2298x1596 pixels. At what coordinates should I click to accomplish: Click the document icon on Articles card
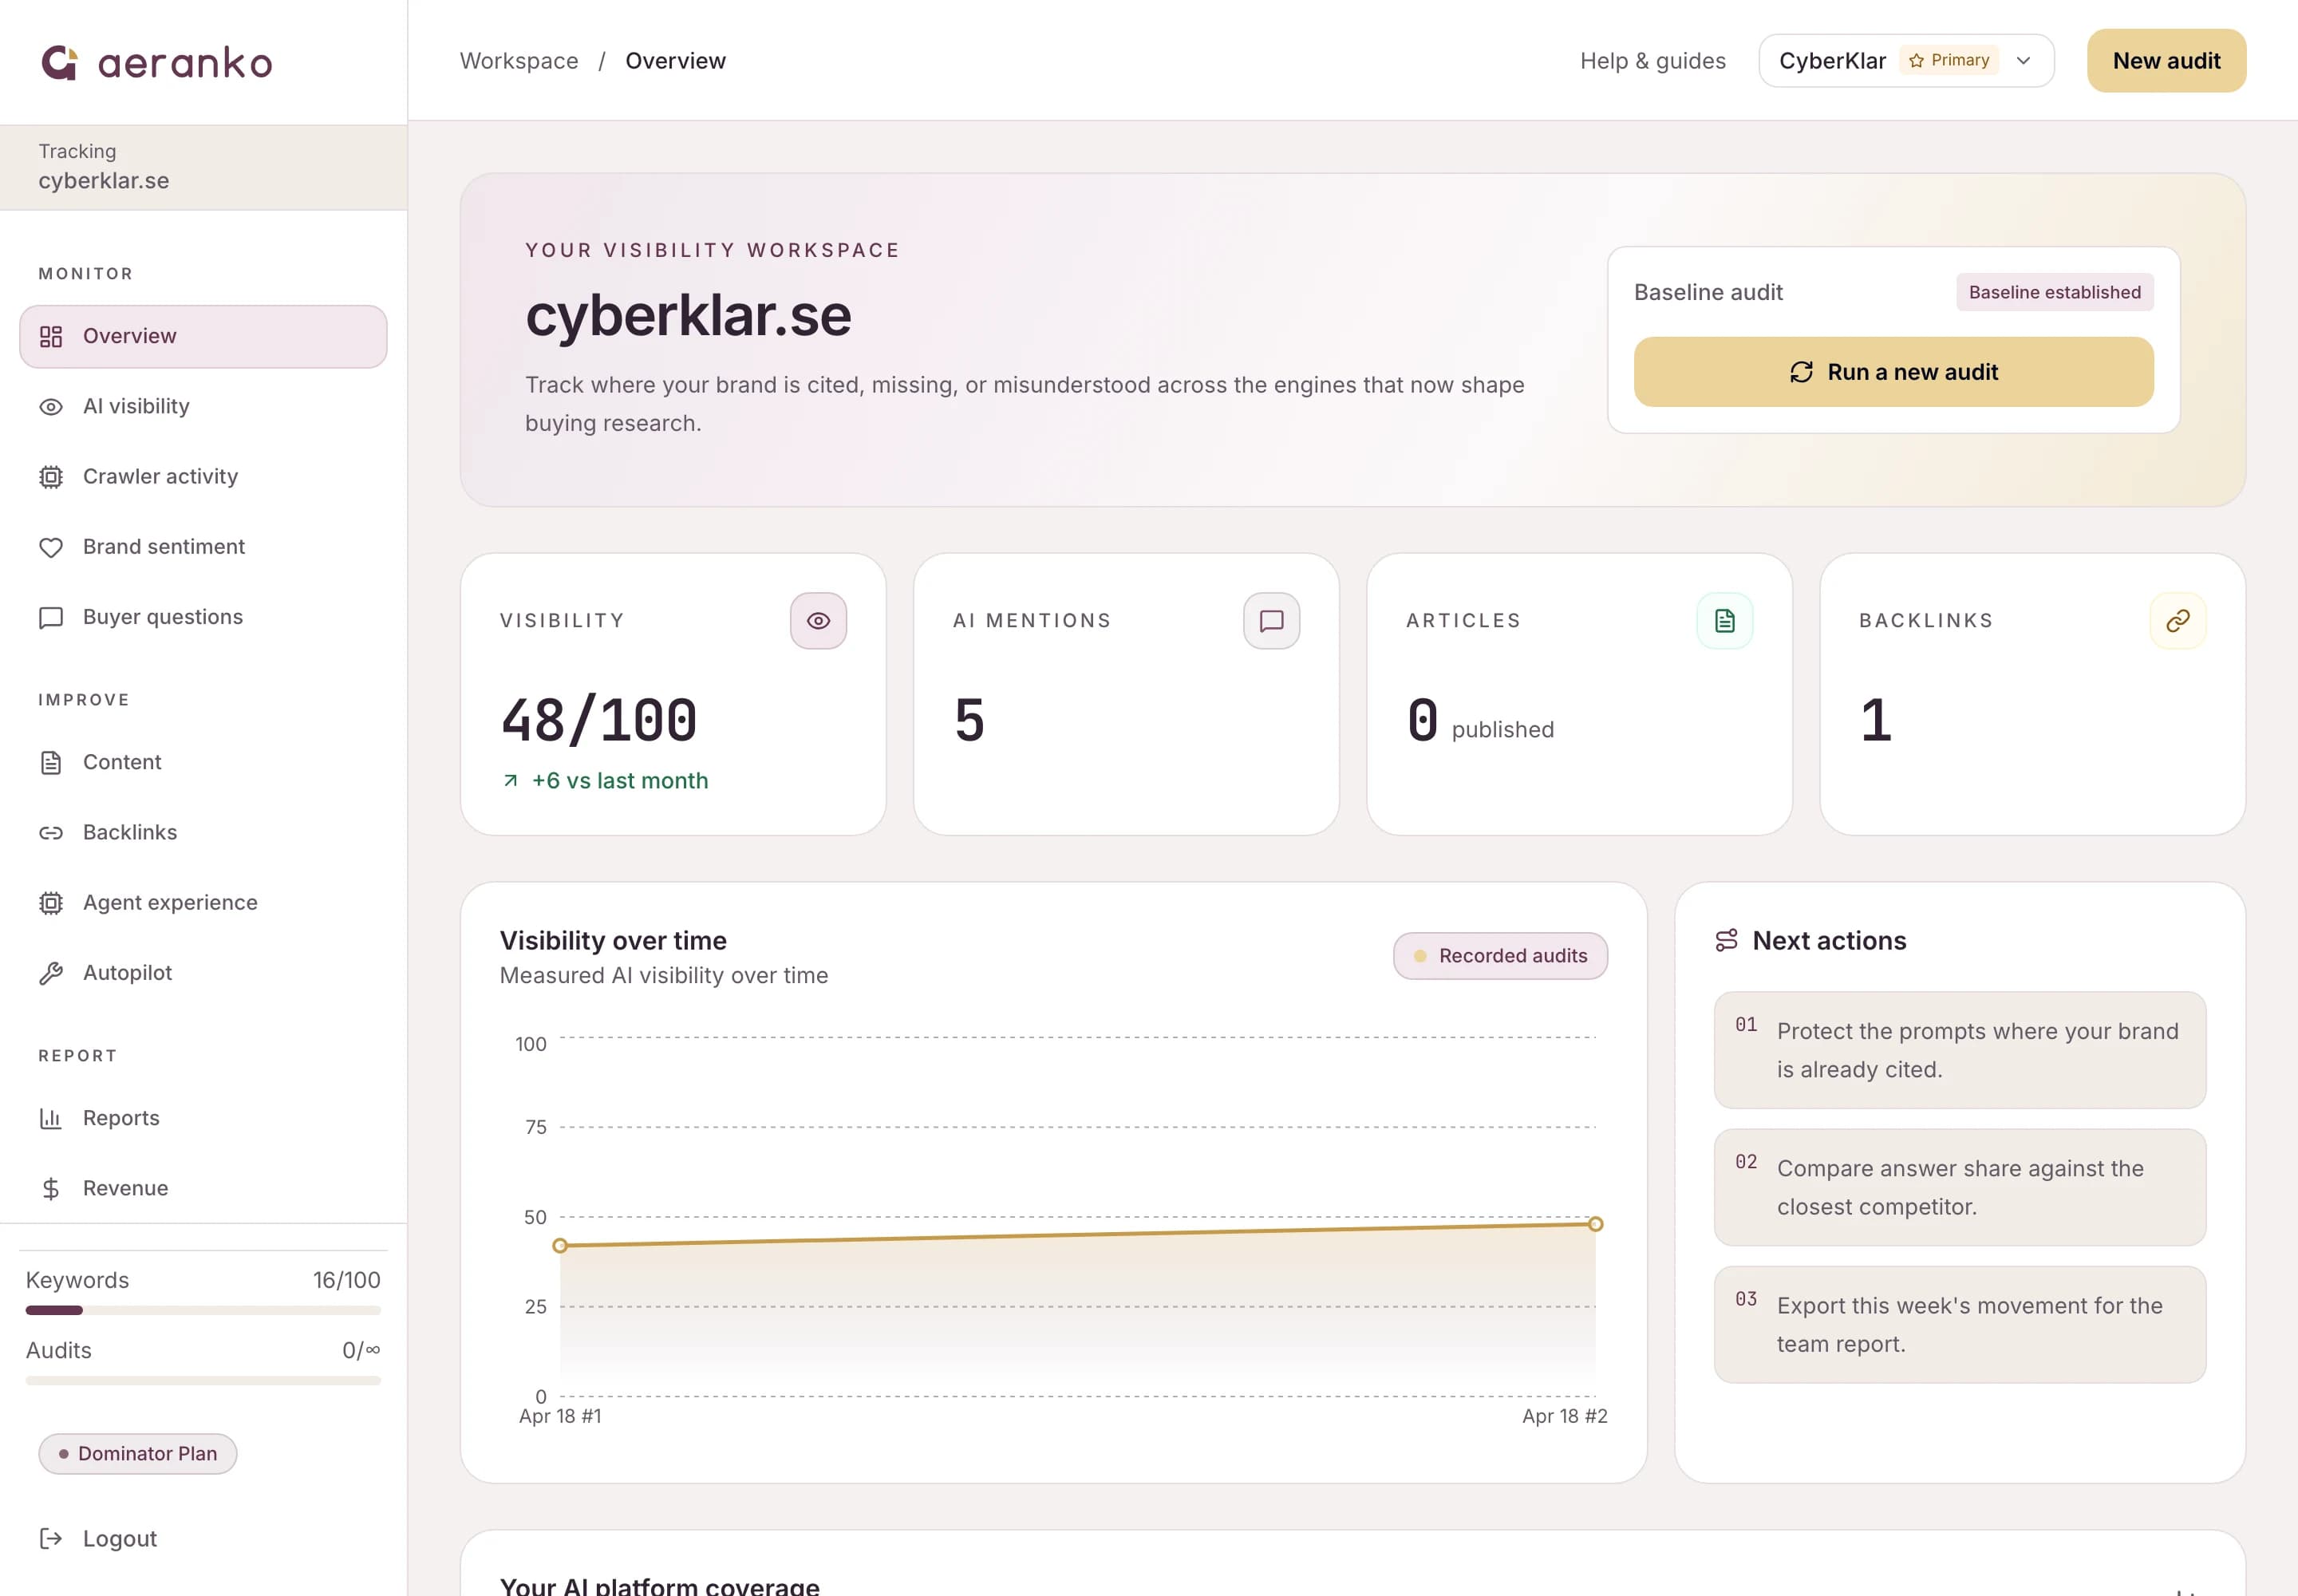click(1724, 621)
